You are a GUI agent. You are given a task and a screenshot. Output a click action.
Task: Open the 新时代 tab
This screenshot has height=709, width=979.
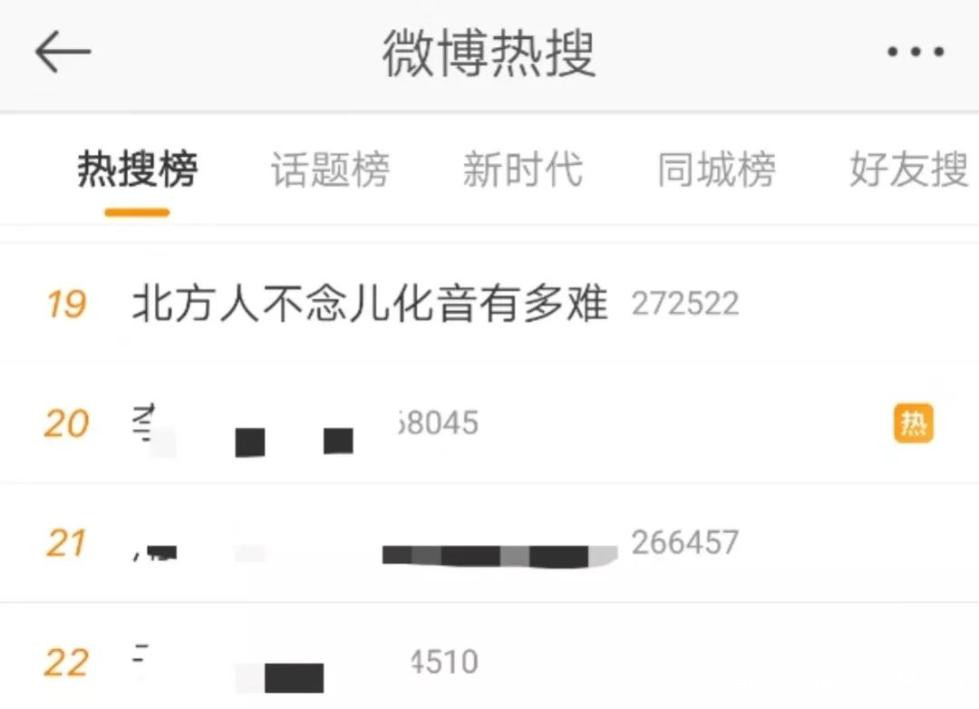[x=523, y=169]
